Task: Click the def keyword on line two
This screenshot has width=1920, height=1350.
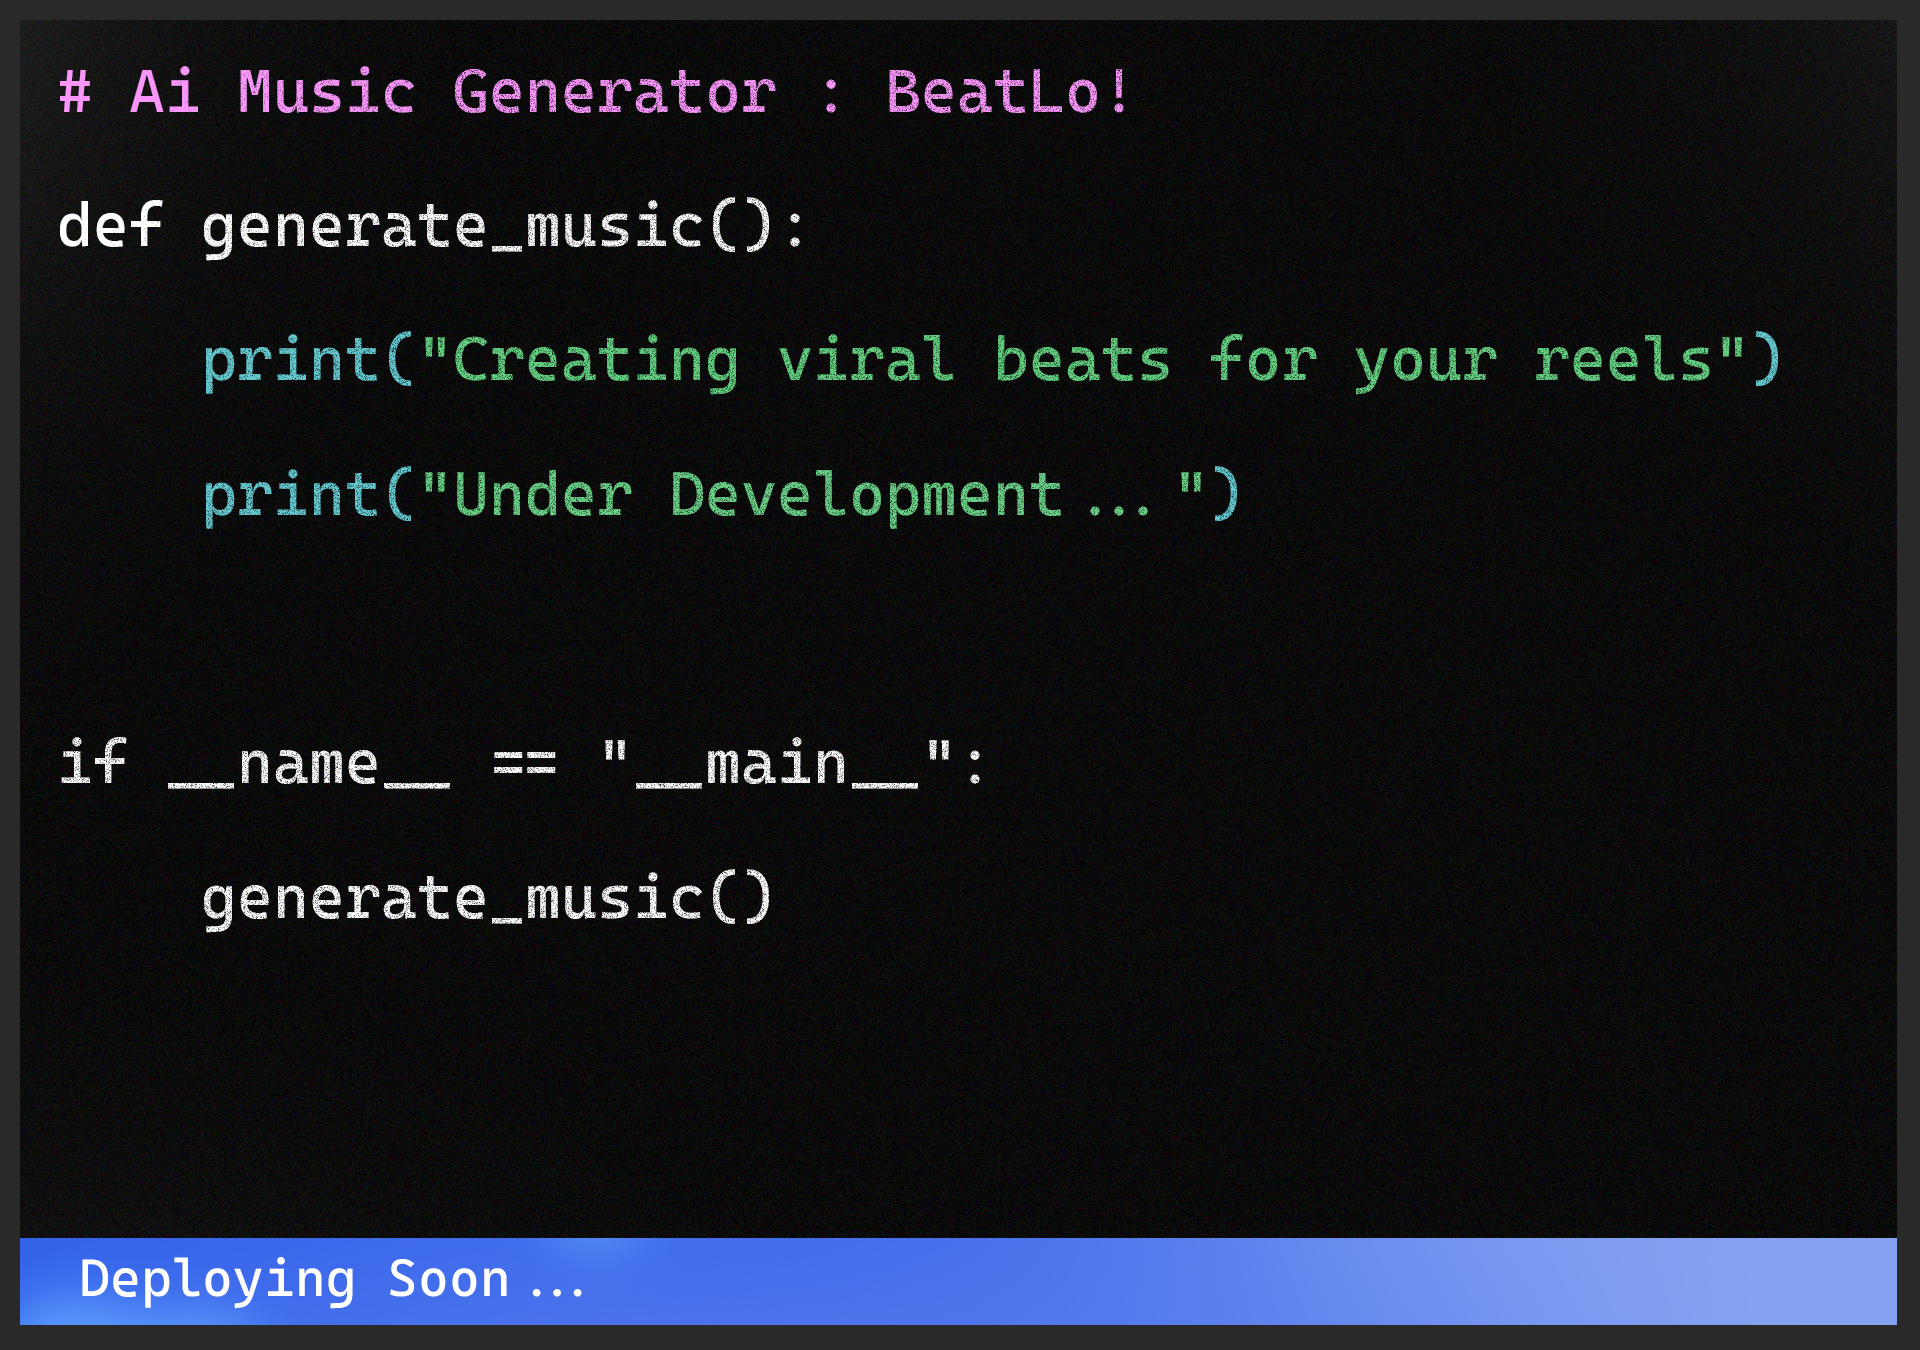Action: 110,228
